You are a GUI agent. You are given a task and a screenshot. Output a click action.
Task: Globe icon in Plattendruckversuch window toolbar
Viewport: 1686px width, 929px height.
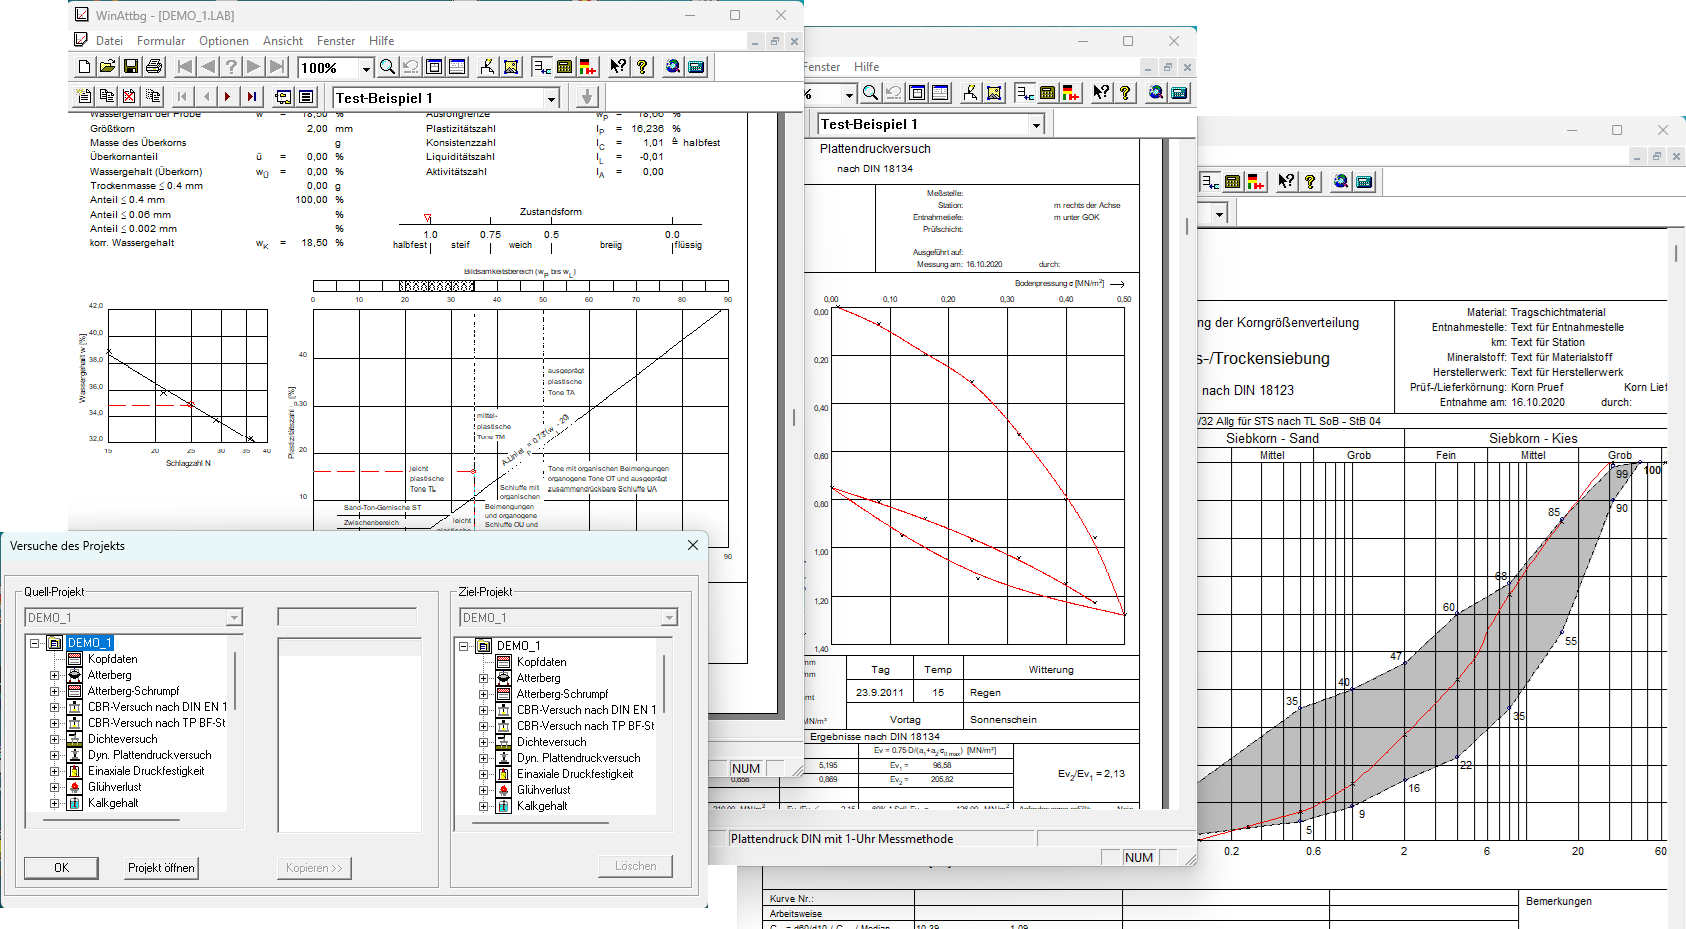pos(1156,93)
